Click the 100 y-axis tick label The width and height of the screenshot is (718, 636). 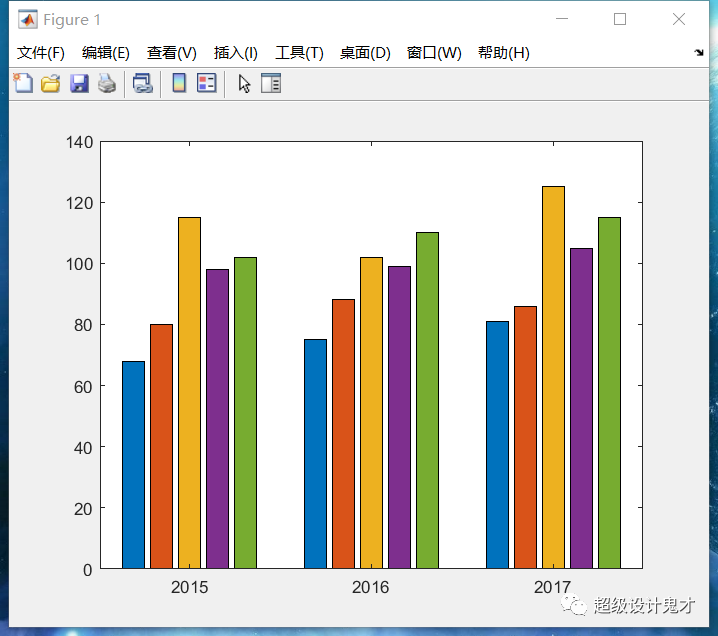(x=80, y=264)
